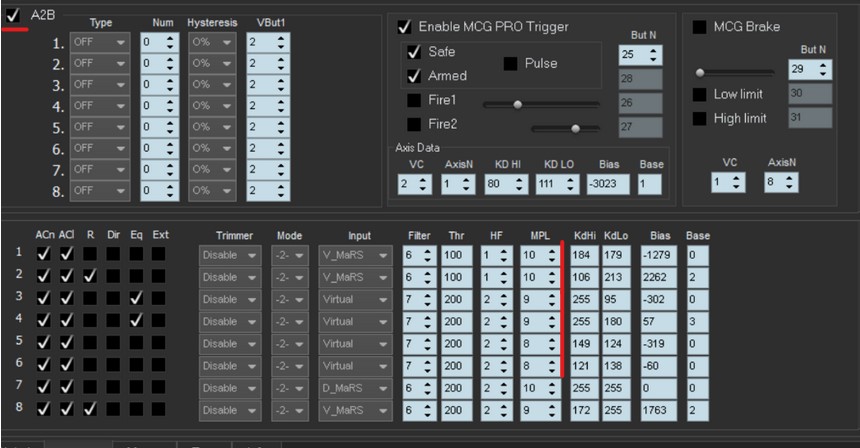This screenshot has height=448, width=860.
Task: Adjust the MCG Brake slider handle
Action: coord(700,72)
